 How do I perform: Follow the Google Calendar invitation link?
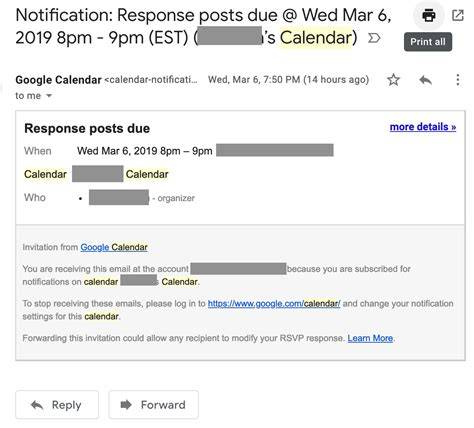[114, 247]
